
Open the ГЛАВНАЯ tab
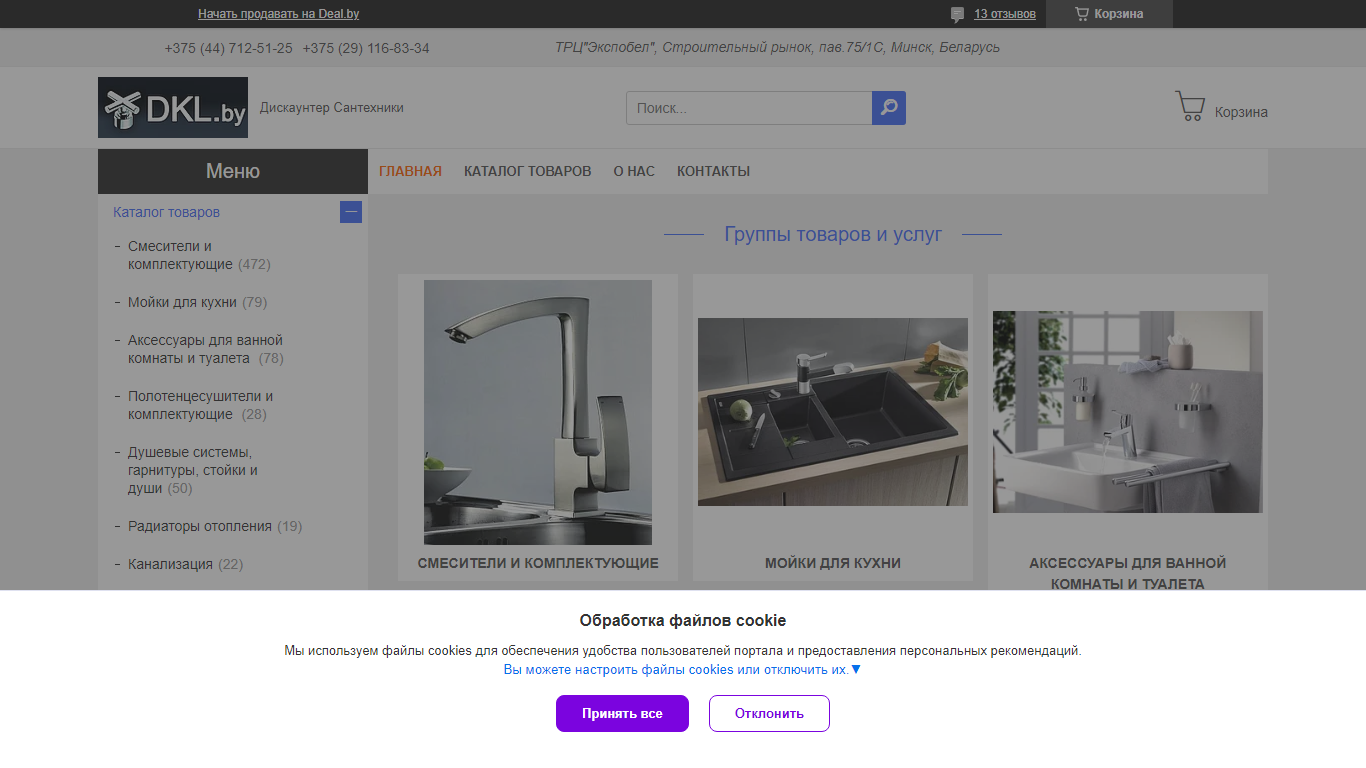click(x=410, y=171)
